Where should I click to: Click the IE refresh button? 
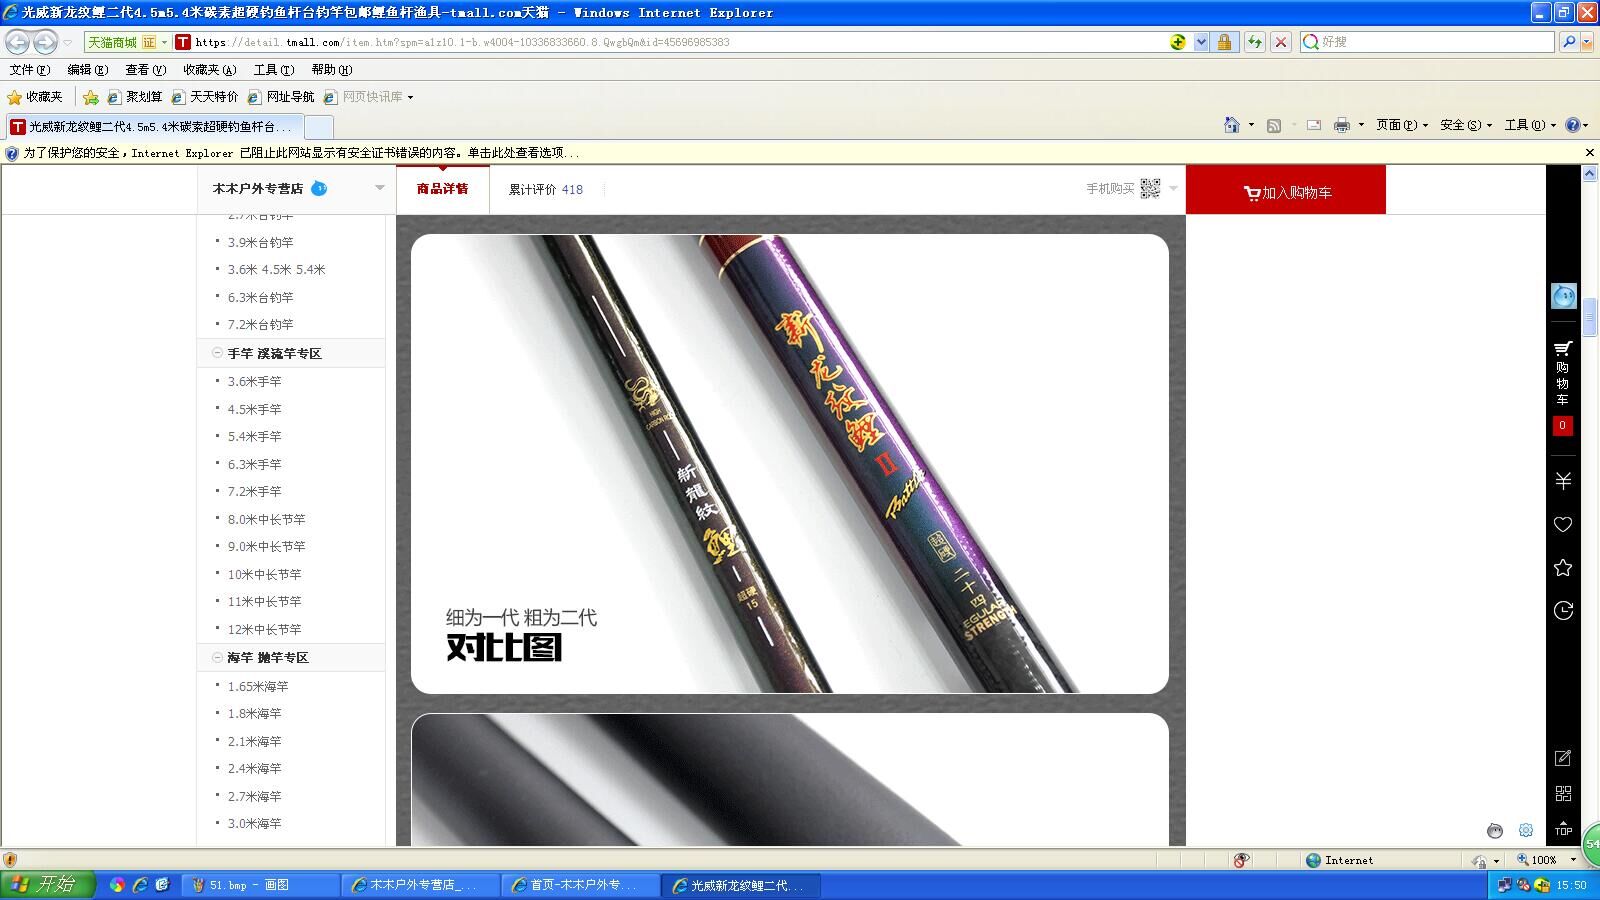pos(1254,42)
